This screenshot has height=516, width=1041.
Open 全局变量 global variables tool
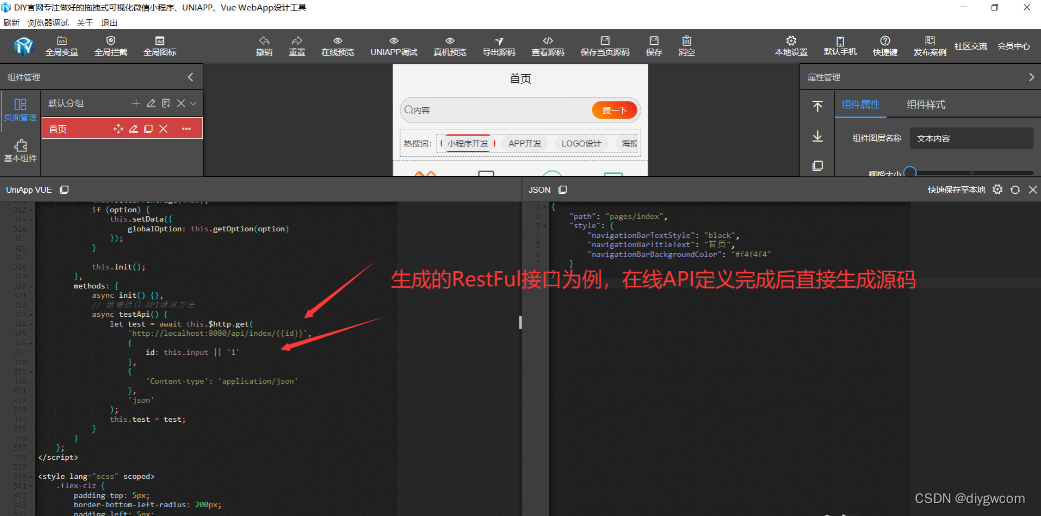62,46
